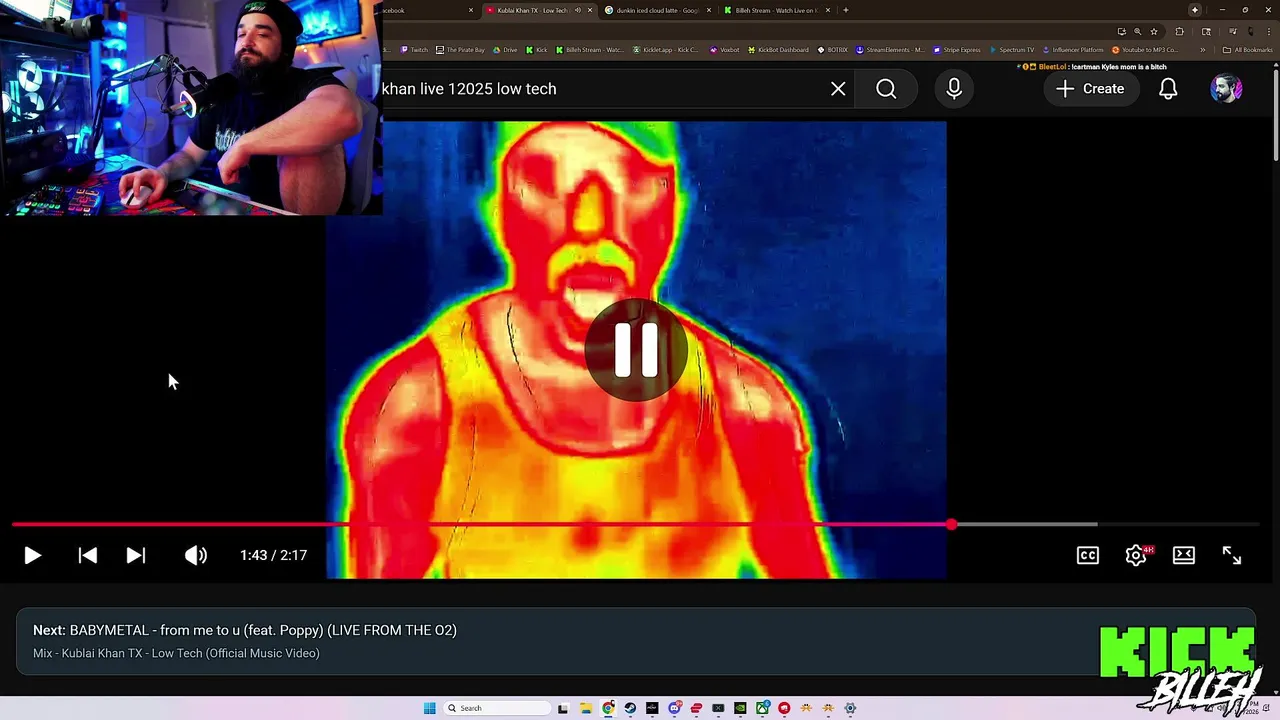1280x720 pixels.
Task: Open the StreamElements bookmark
Action: click(x=891, y=50)
